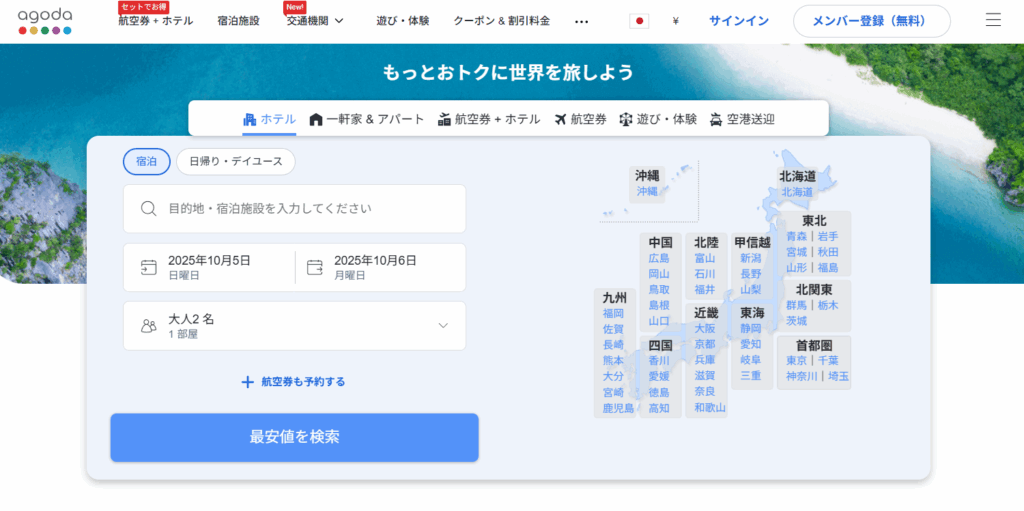Click the check-in calendar icon

[x=149, y=267]
